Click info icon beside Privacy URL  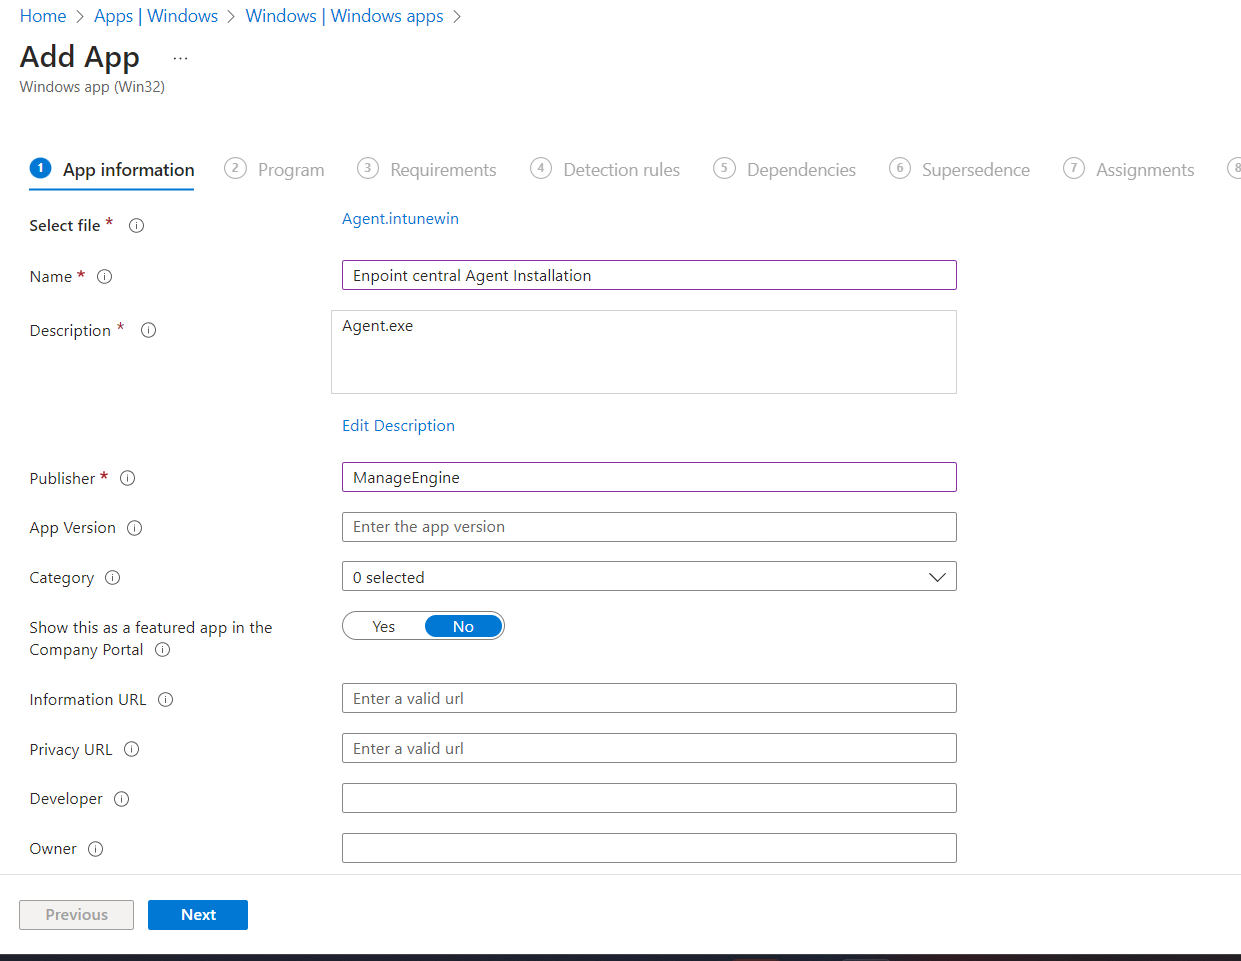pyautogui.click(x=131, y=750)
